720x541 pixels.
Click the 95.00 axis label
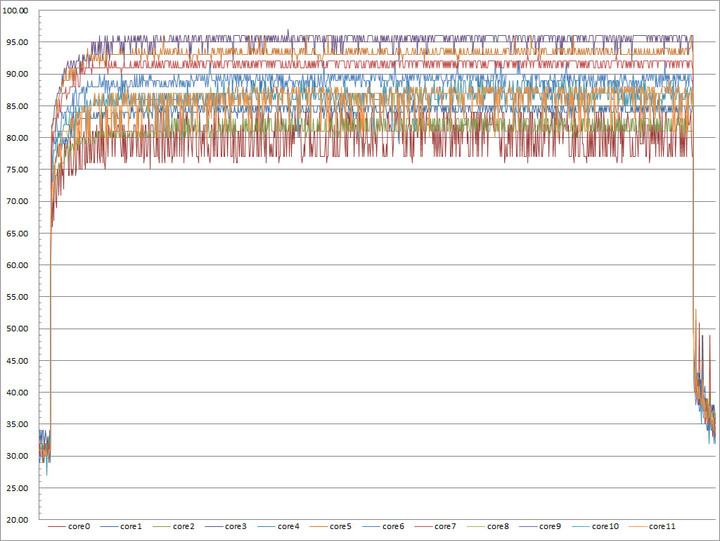tap(17, 42)
